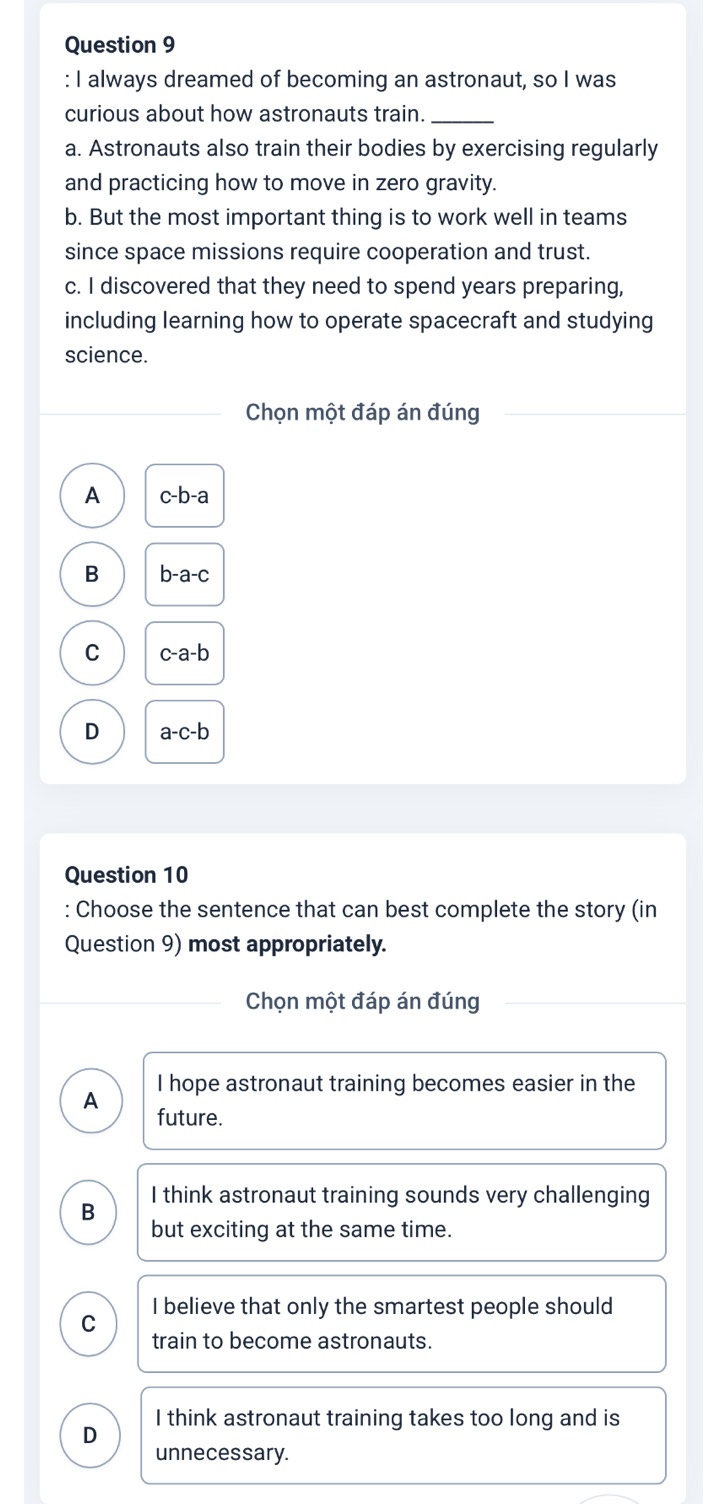Select radio option D for Question 9

point(93,732)
